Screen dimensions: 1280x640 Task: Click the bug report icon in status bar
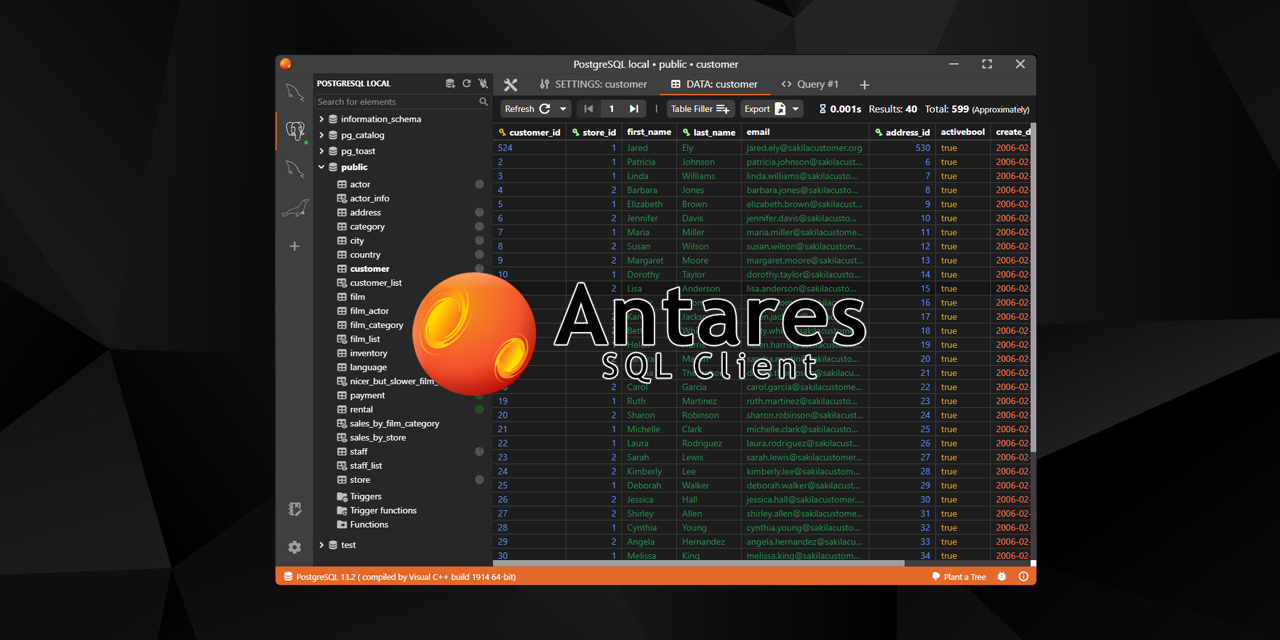click(x=1002, y=577)
